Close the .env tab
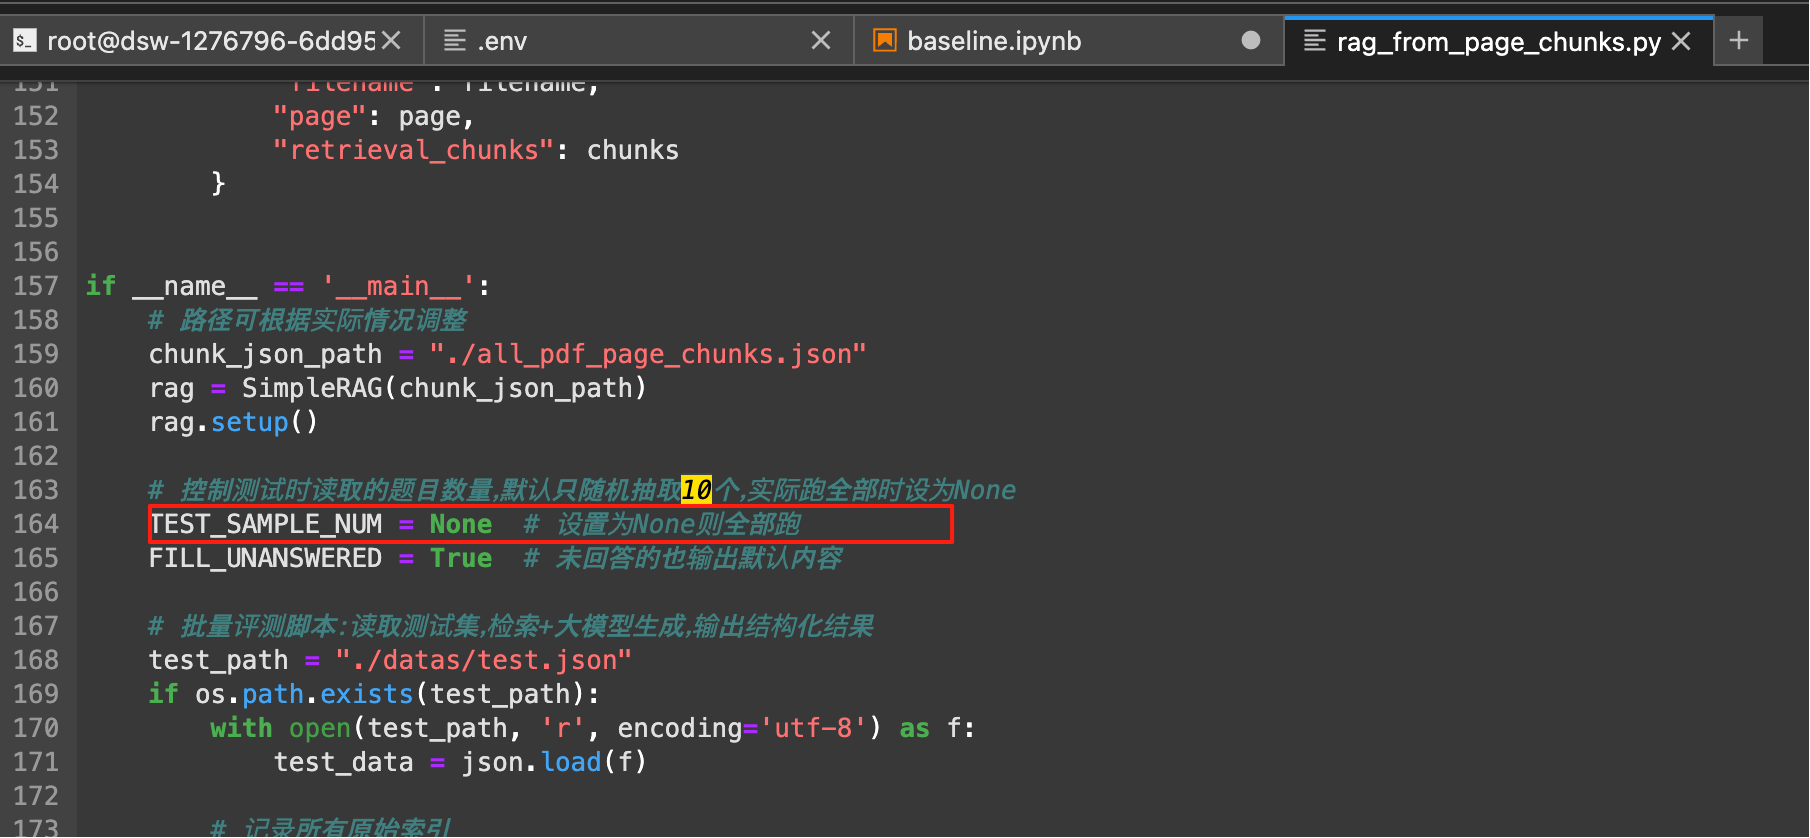This screenshot has height=838, width=1810. 820,41
